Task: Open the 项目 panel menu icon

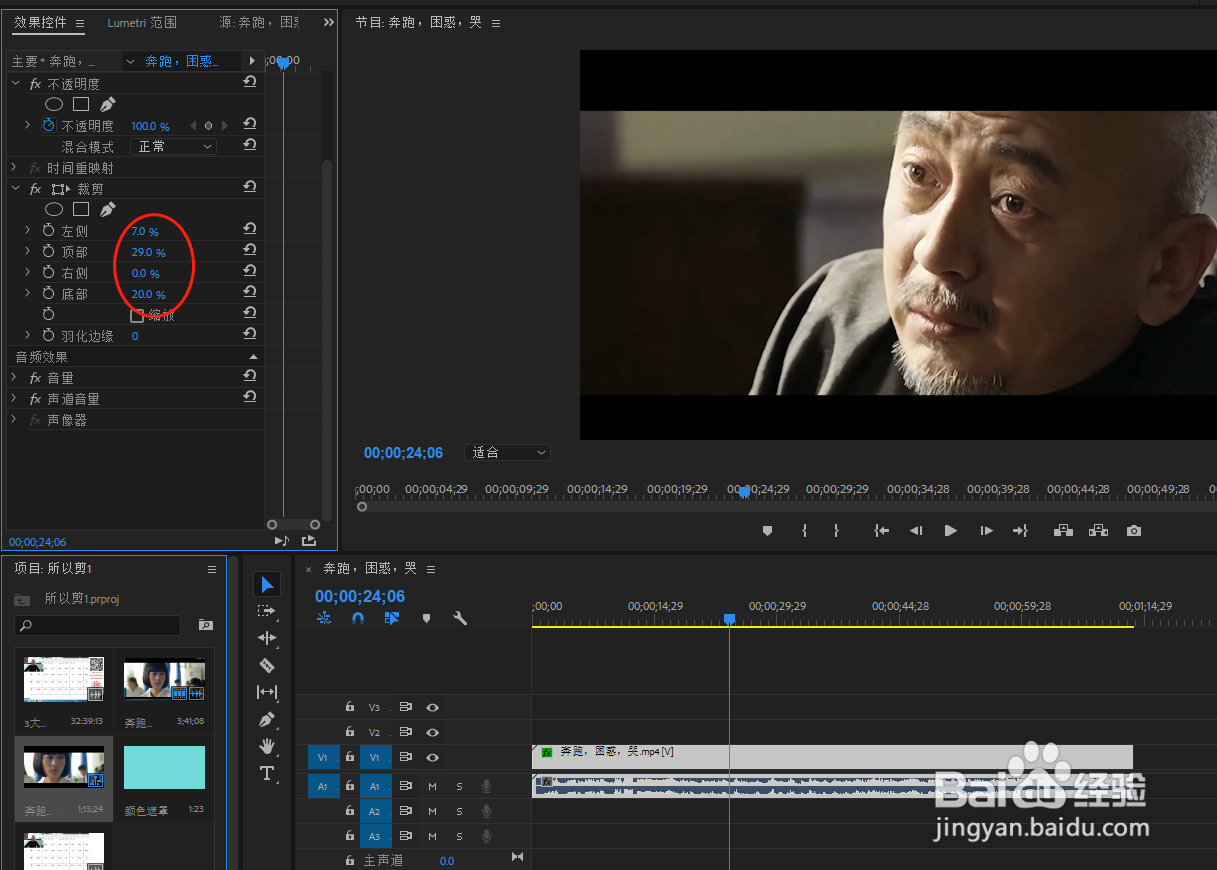Action: click(211, 569)
